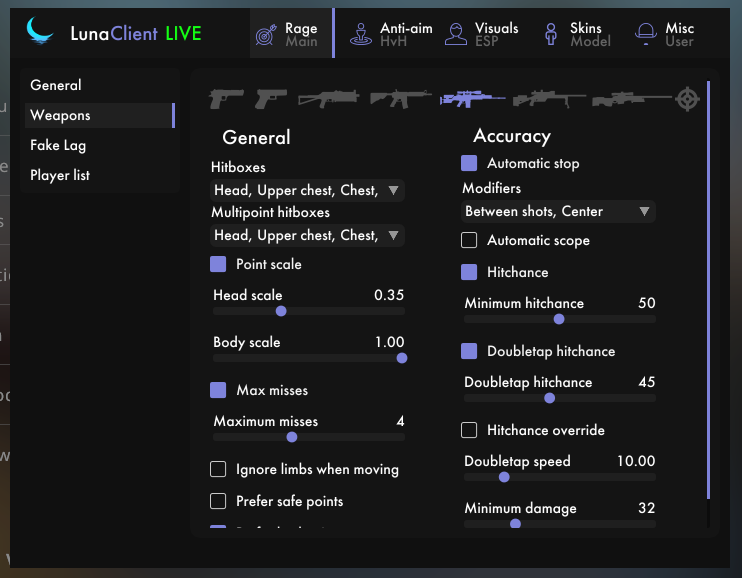Toggle the Doubletap hitchance checkbox

[469, 351]
